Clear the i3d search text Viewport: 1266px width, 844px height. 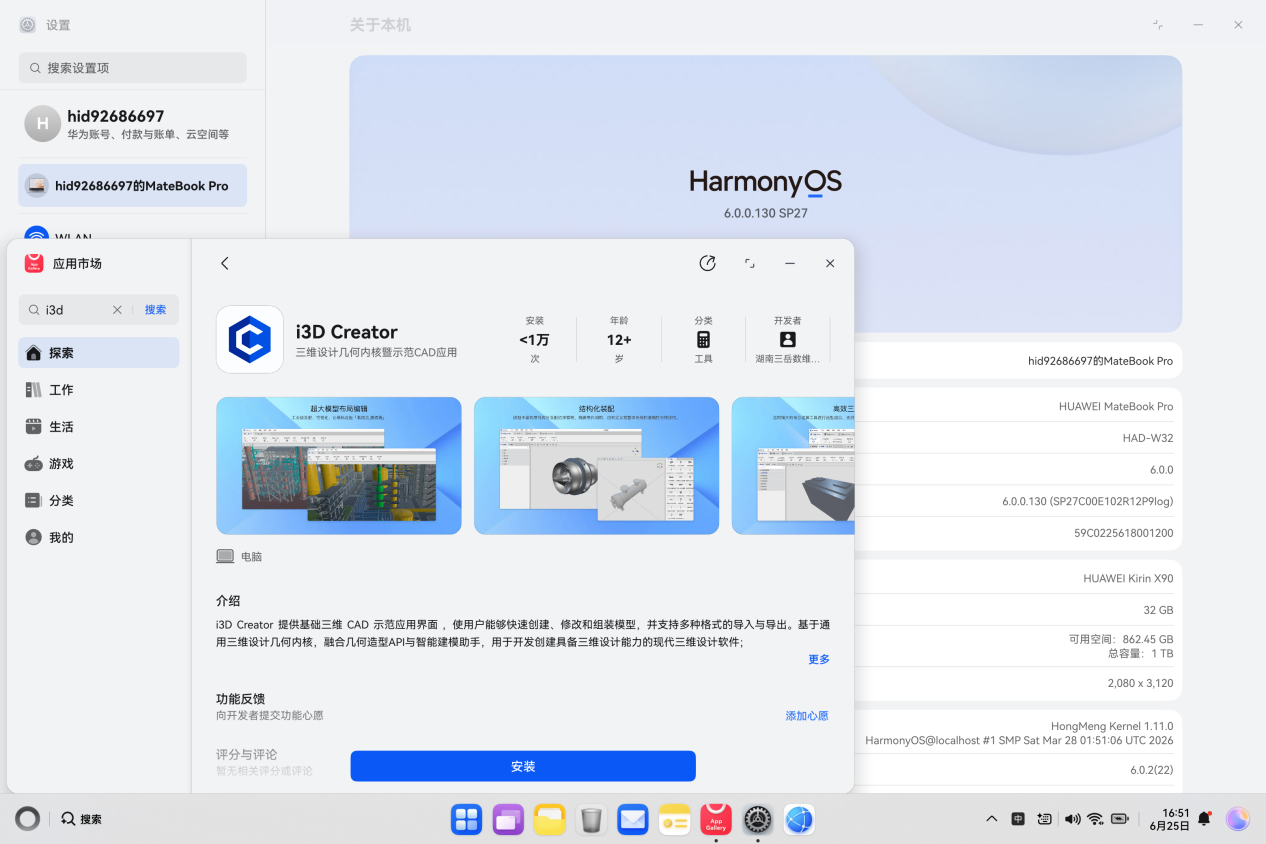point(117,310)
